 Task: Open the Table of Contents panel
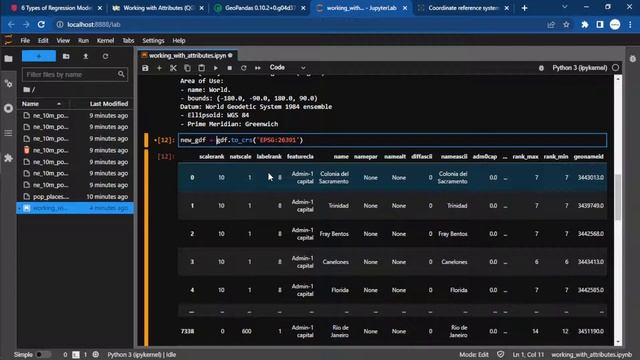[x=8, y=133]
